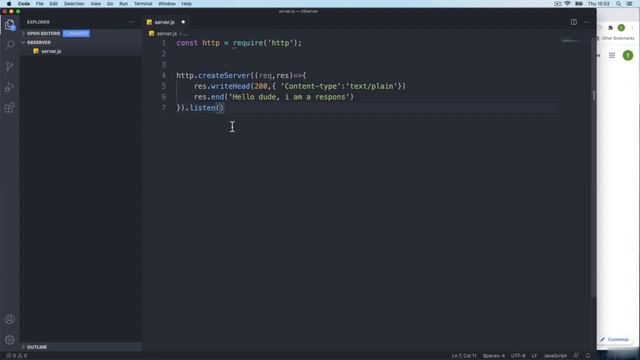Open the Edit menu

tap(53, 4)
